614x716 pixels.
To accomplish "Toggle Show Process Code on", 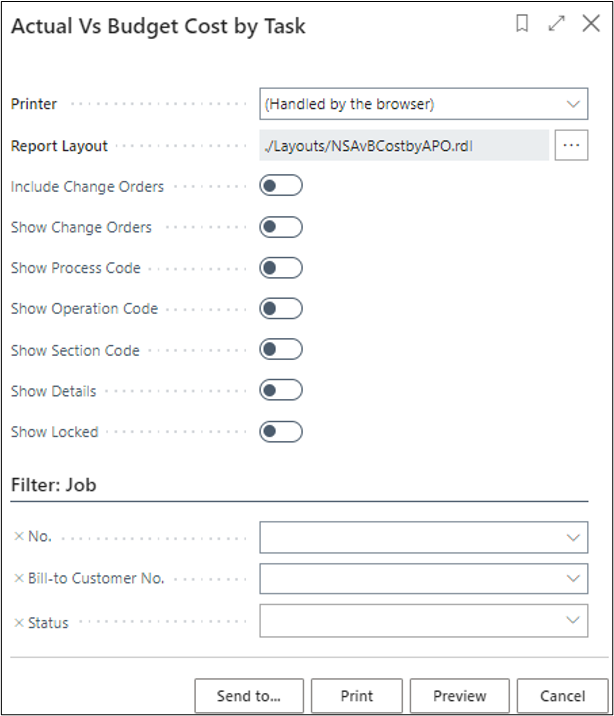I will (x=280, y=268).
